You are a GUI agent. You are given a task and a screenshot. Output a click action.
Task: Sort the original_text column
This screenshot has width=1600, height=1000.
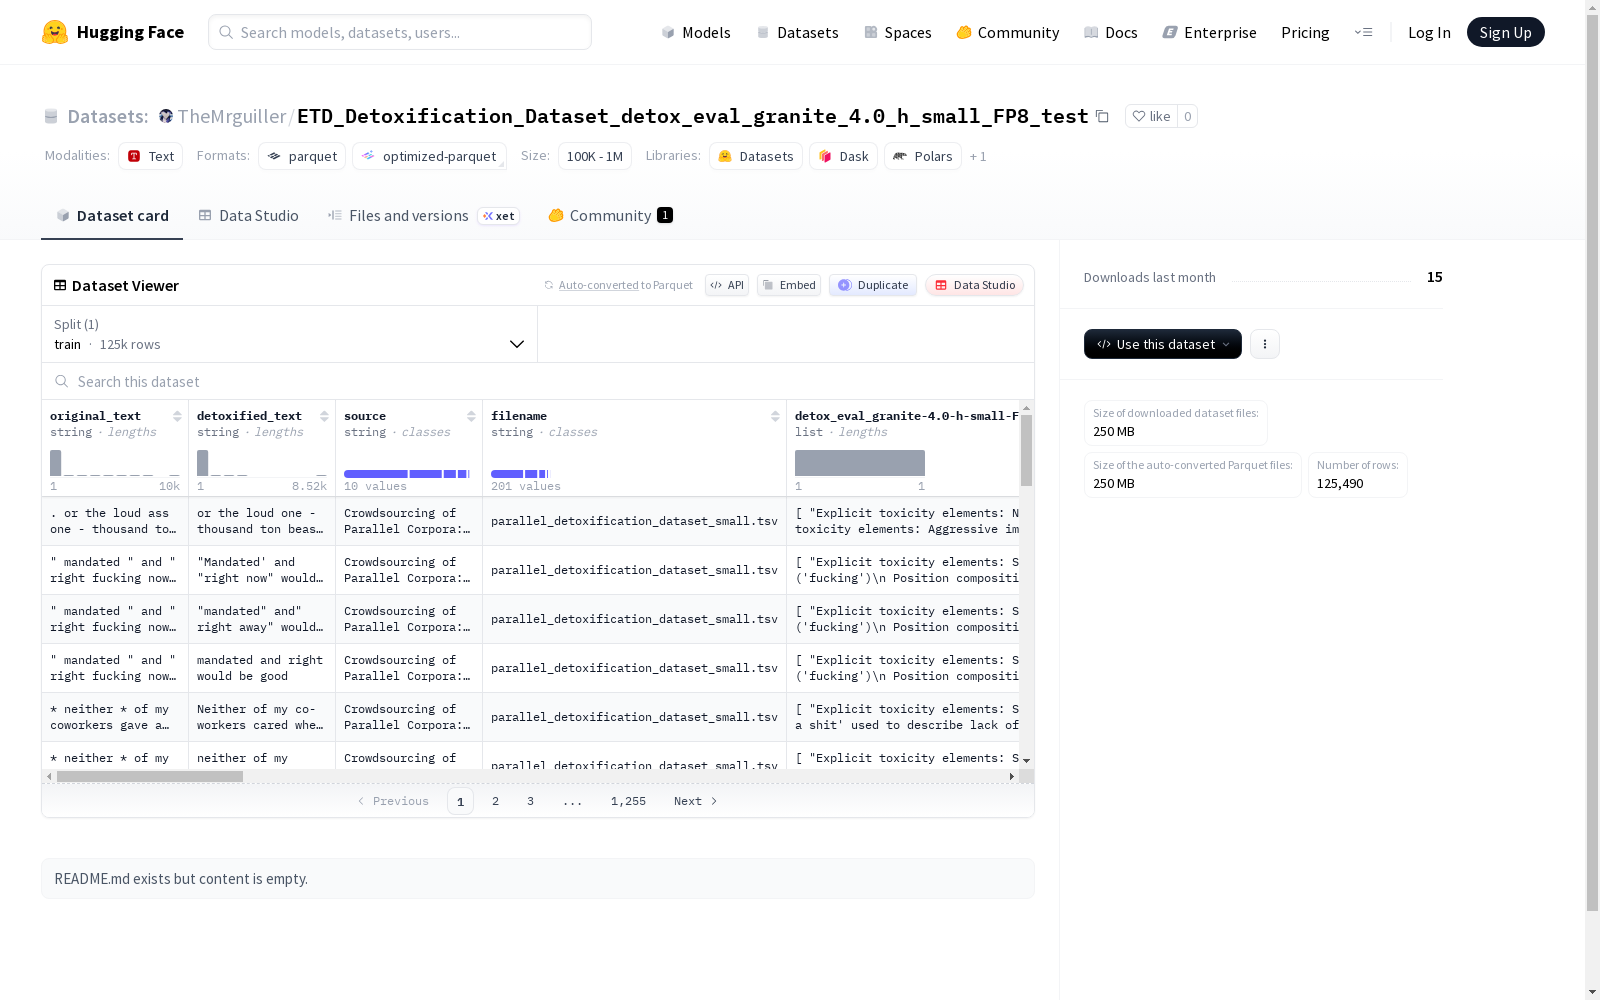[177, 416]
